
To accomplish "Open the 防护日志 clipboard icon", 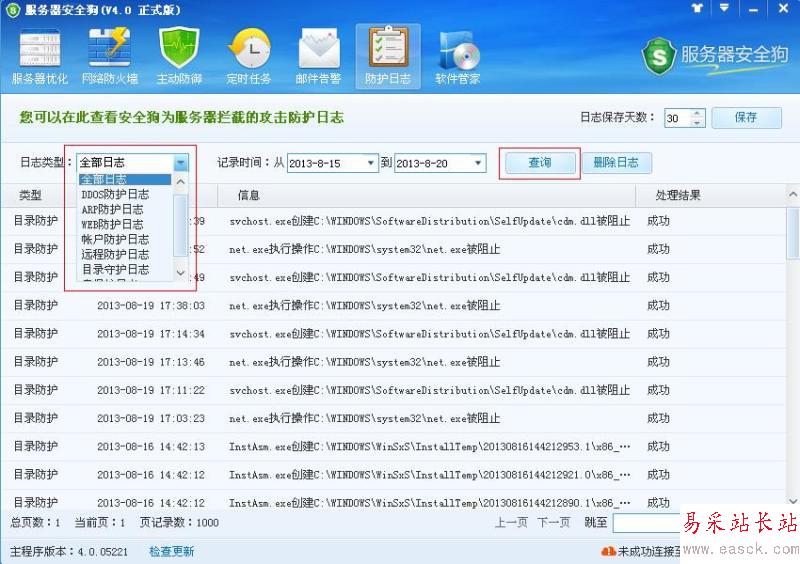I will point(388,57).
